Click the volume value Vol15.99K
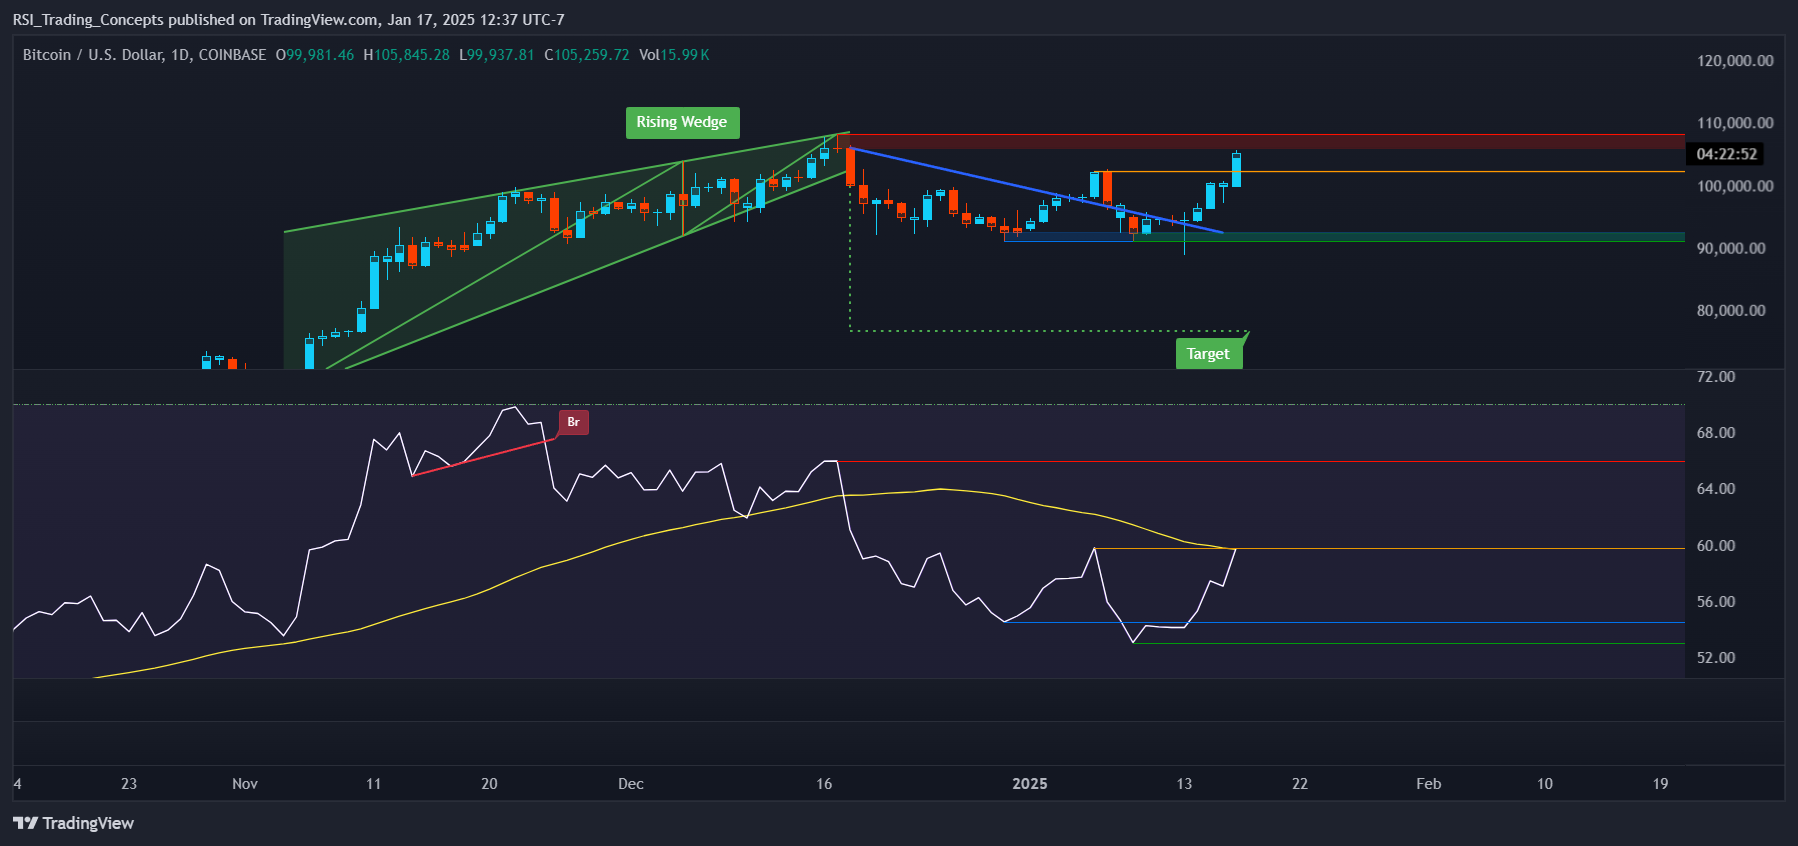Image resolution: width=1798 pixels, height=846 pixels. point(674,55)
